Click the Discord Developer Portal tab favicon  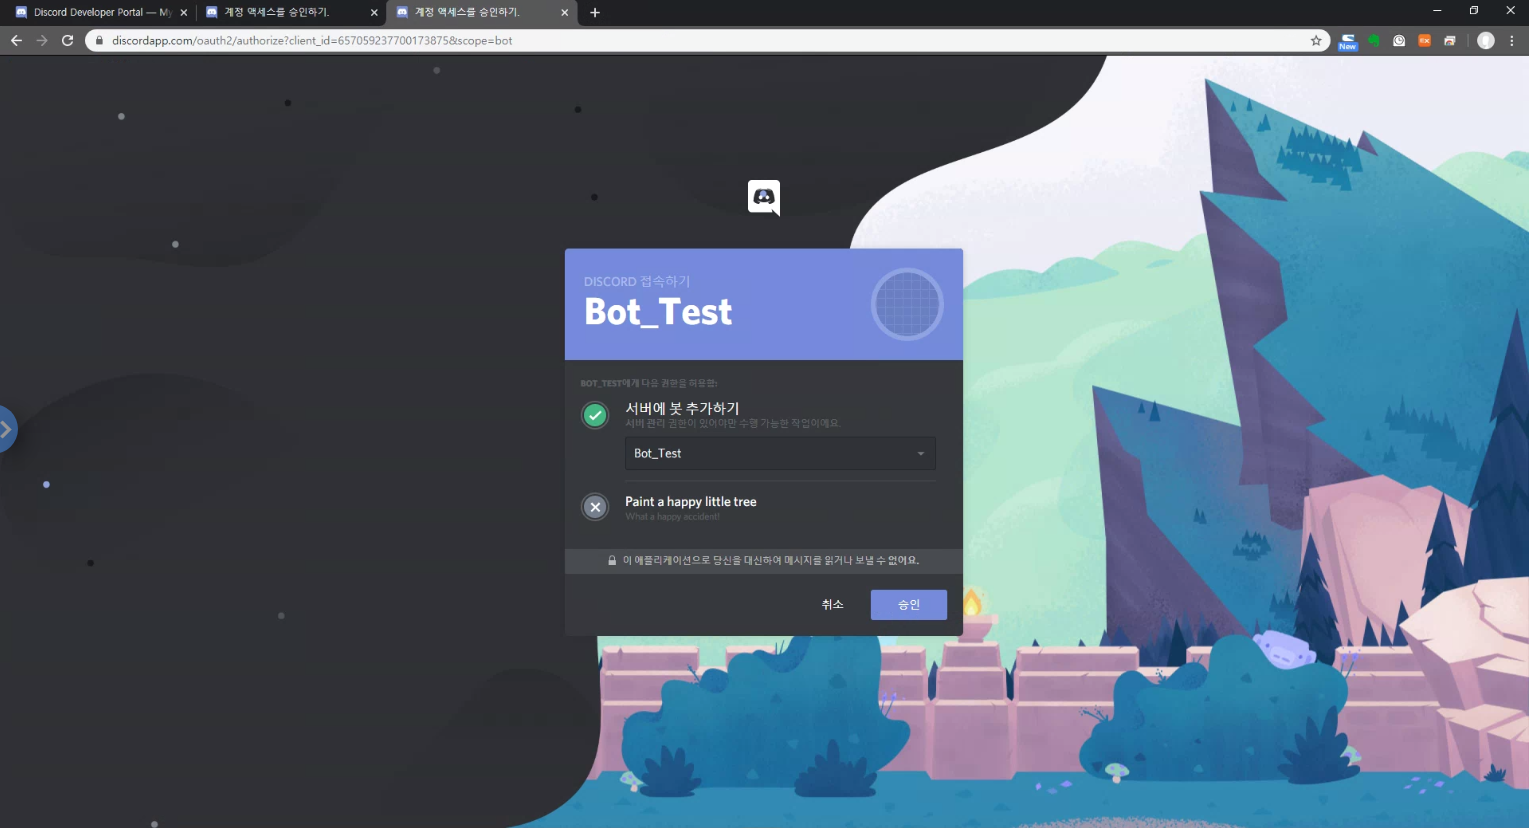coord(21,13)
